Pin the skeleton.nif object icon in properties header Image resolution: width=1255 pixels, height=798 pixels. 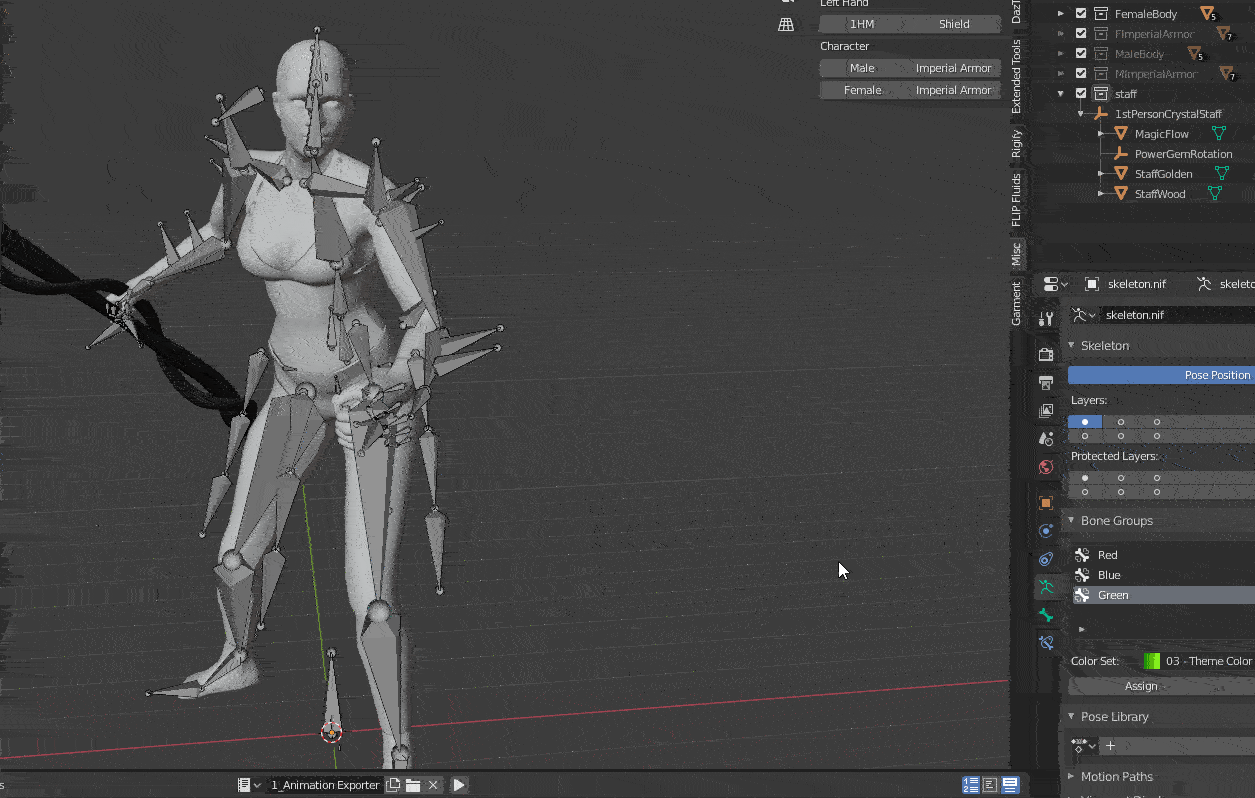coord(1092,284)
